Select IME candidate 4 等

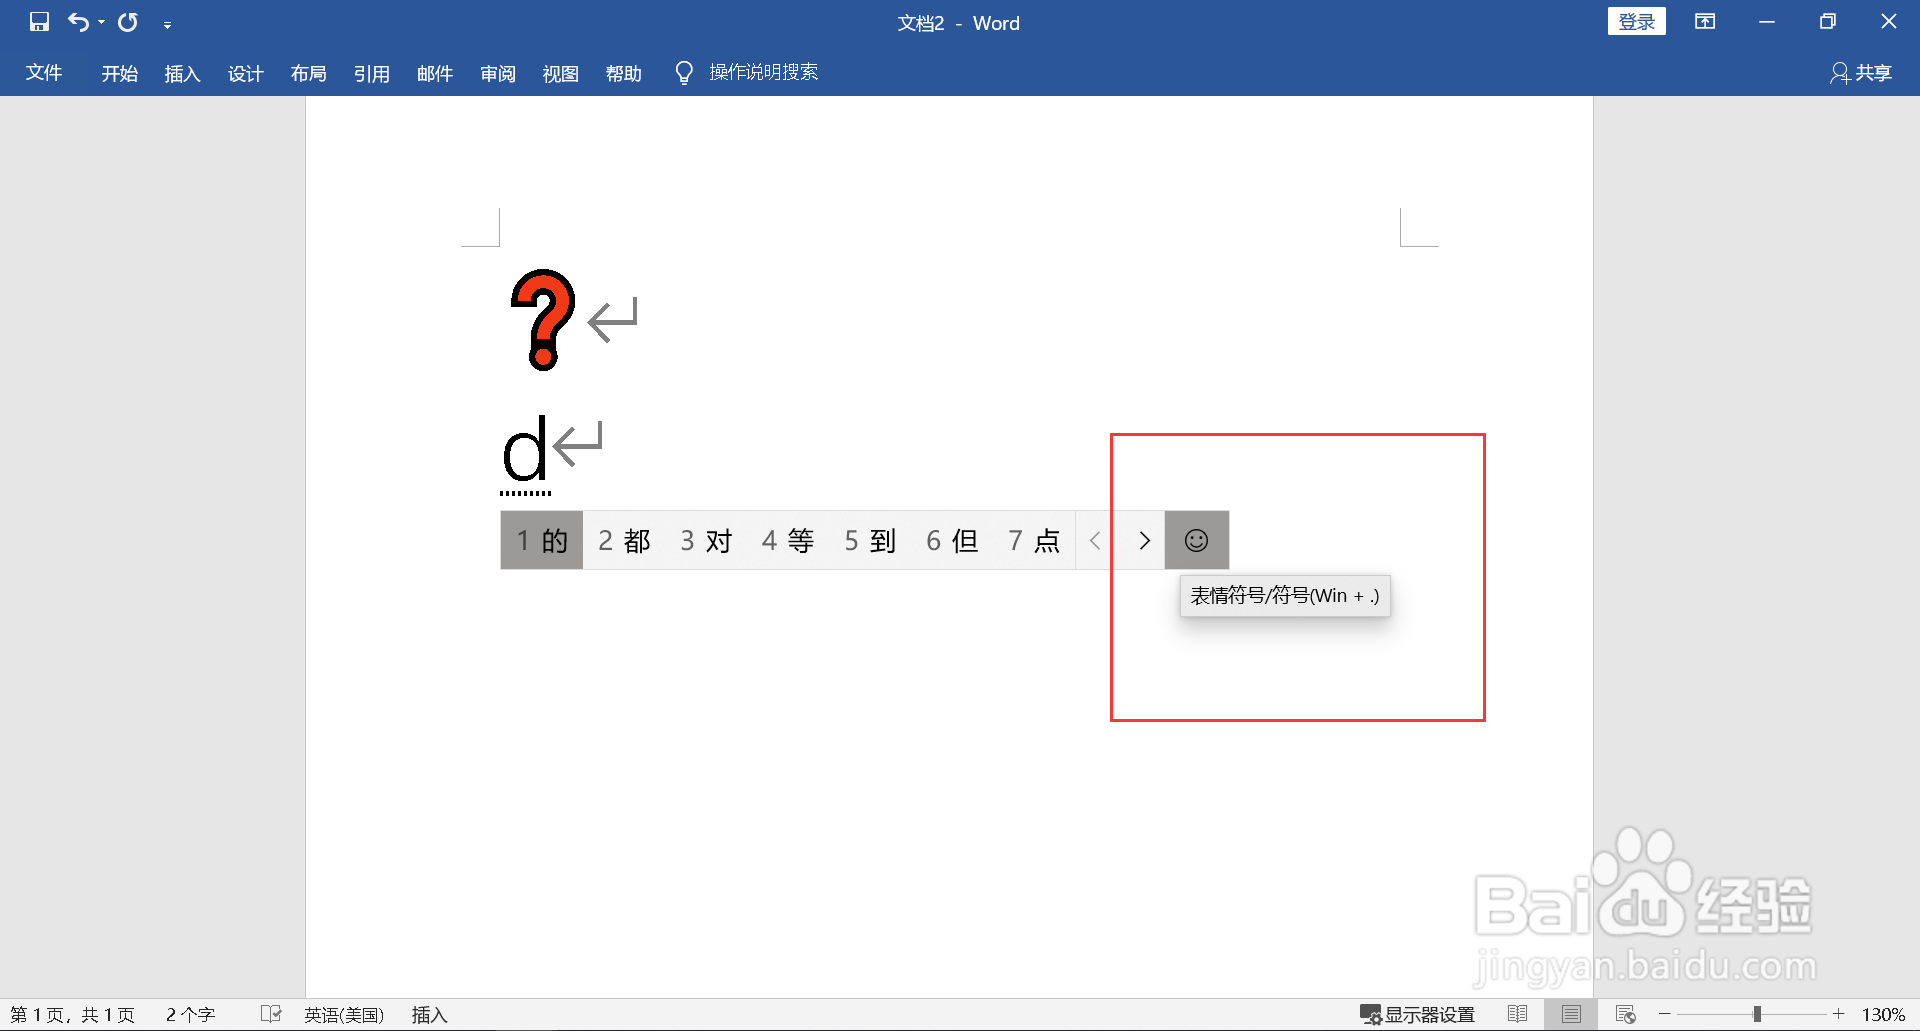pyautogui.click(x=788, y=540)
